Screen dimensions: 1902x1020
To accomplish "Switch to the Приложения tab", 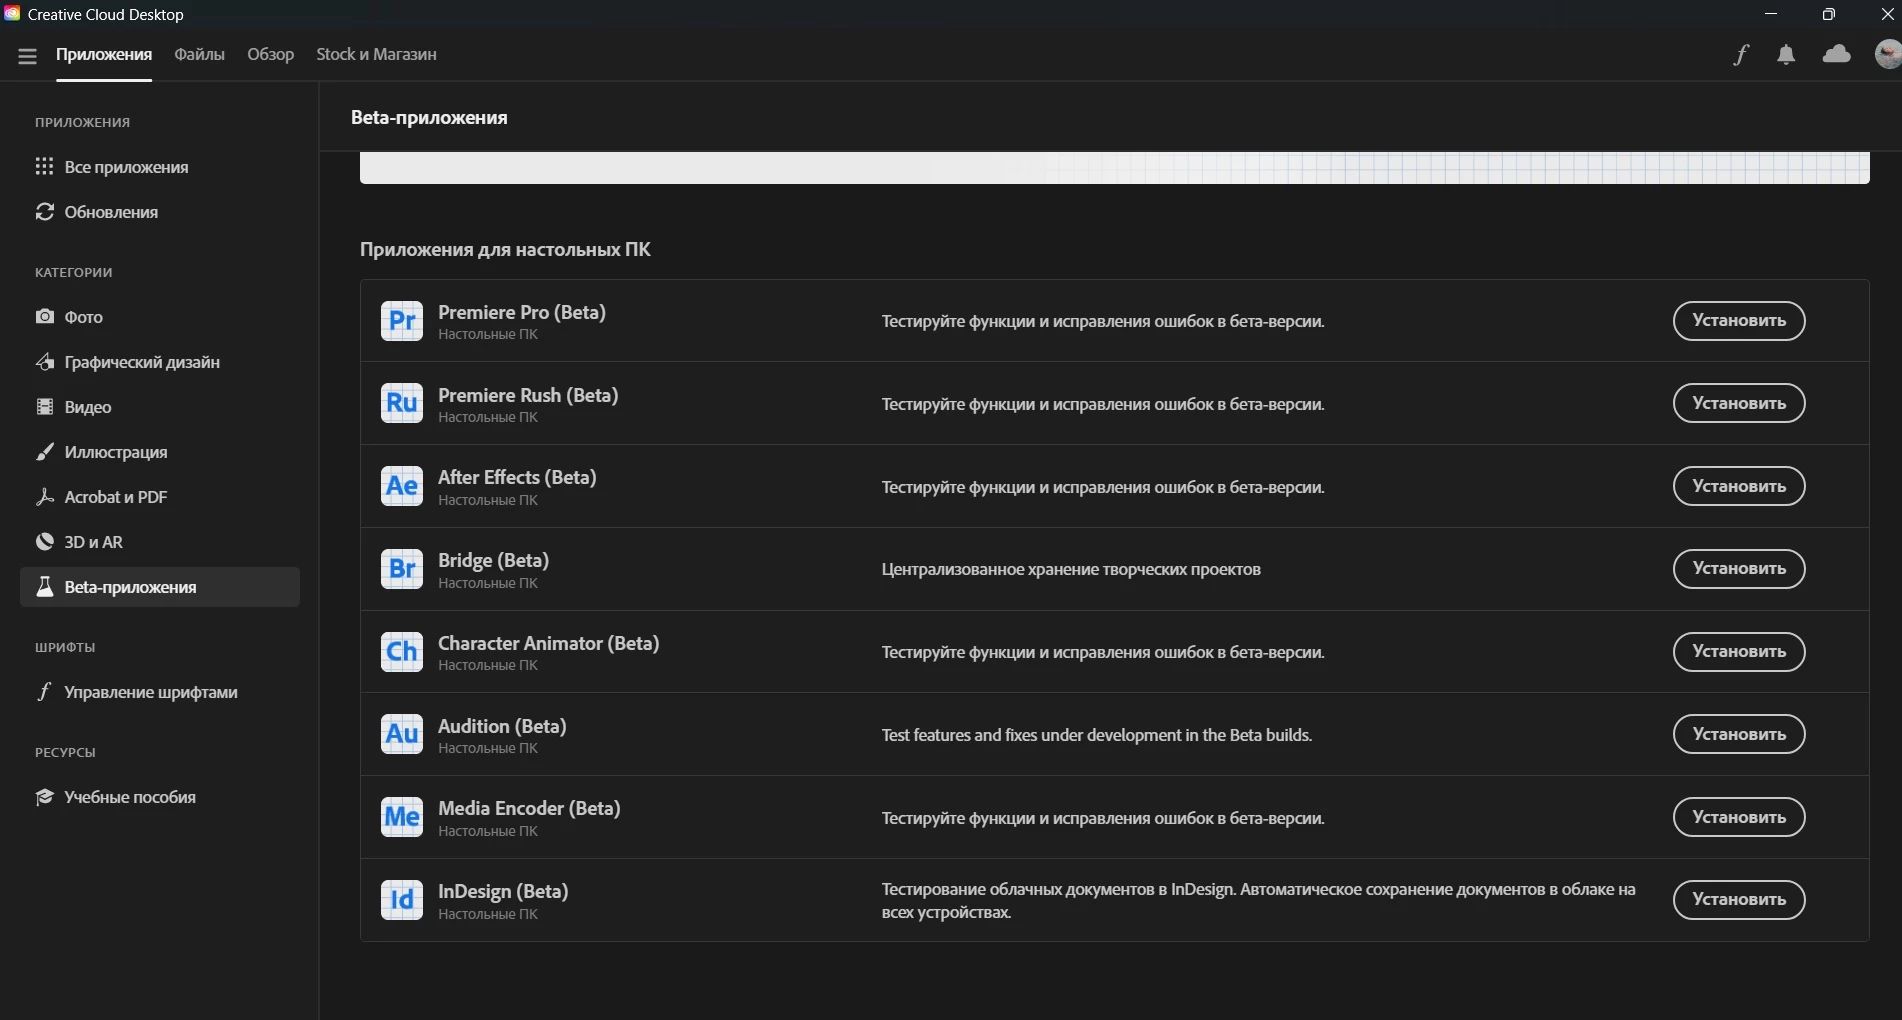I will pyautogui.click(x=104, y=54).
